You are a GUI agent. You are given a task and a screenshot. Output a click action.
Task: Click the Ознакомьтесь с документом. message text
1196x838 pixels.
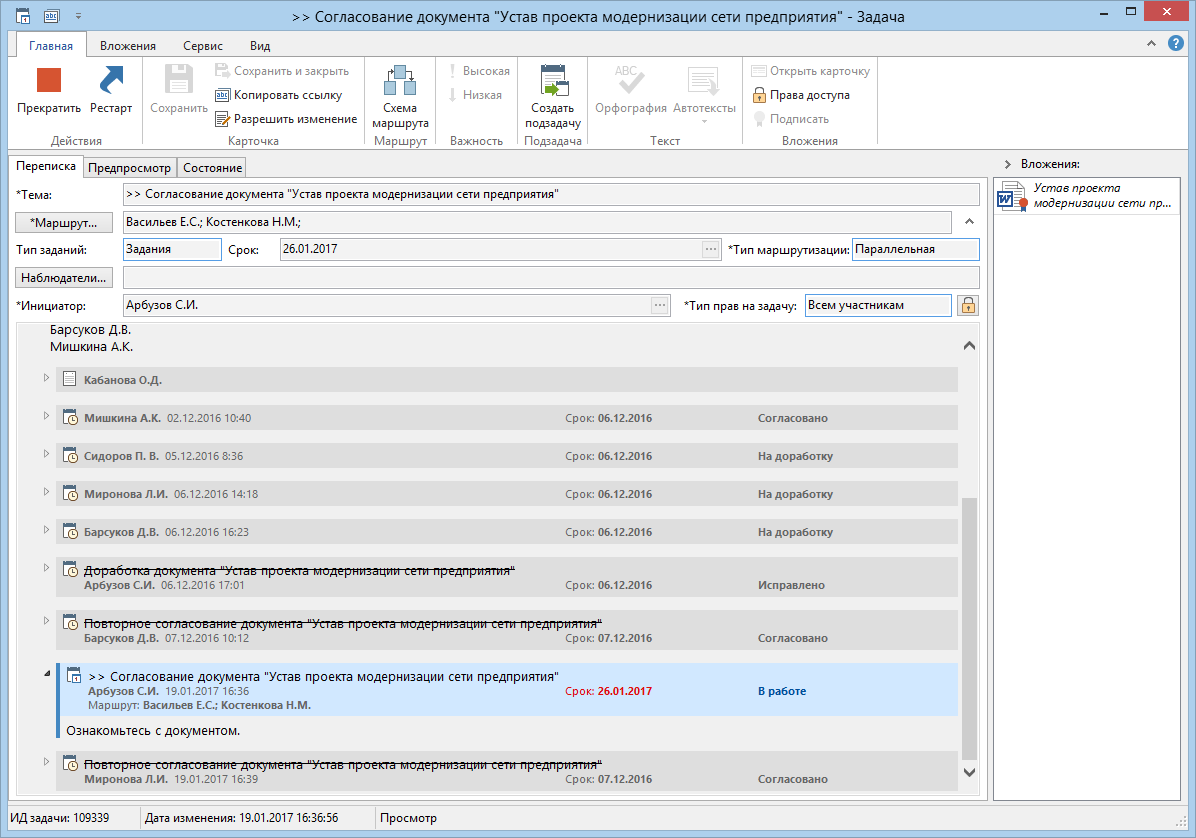click(x=153, y=730)
